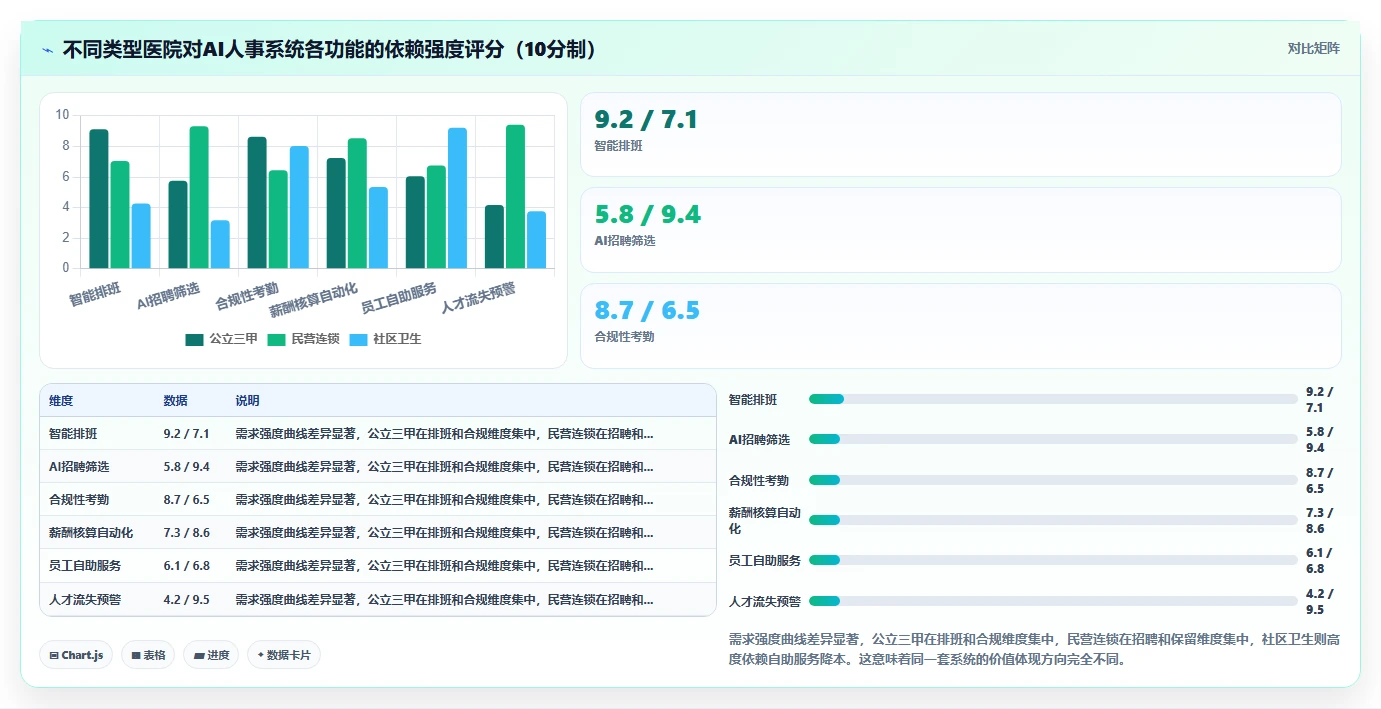1381x709 pixels.
Task: Toggle the 公立三甲 legend series
Action: click(221, 339)
